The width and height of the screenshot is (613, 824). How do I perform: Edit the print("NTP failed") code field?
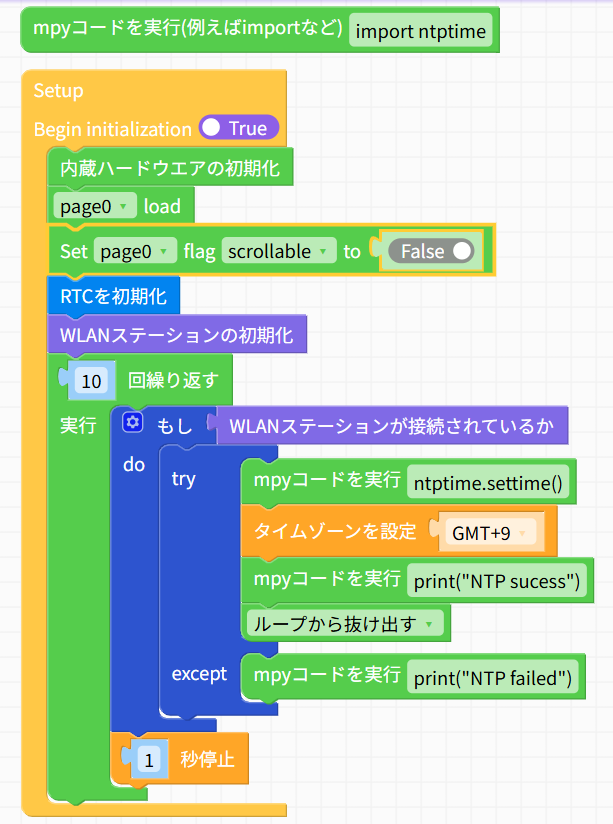(493, 677)
